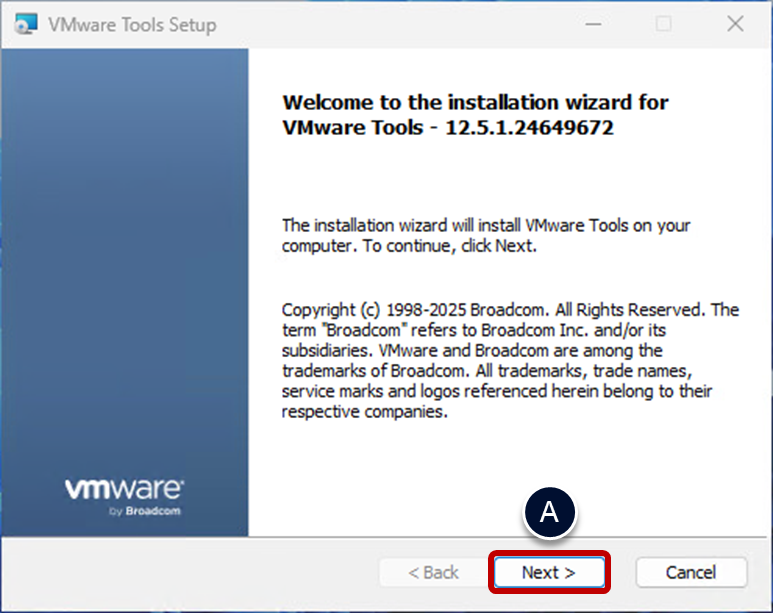Viewport: 773px width, 613px height.
Task: Click the empty title bar area
Action: click(x=400, y=24)
